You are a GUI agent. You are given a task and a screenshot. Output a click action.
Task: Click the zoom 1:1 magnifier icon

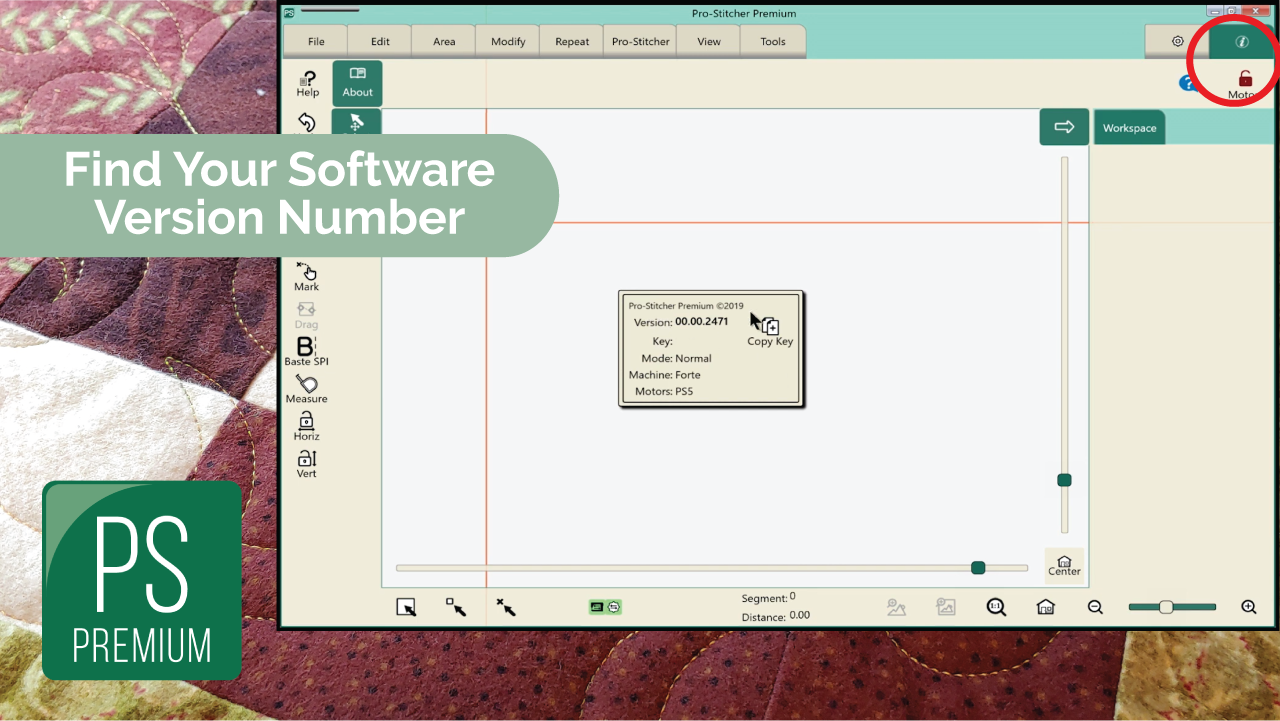click(x=996, y=607)
